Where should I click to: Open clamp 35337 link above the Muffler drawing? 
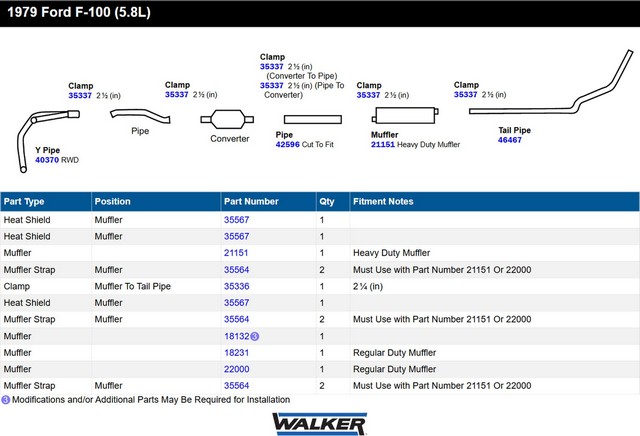pos(368,95)
